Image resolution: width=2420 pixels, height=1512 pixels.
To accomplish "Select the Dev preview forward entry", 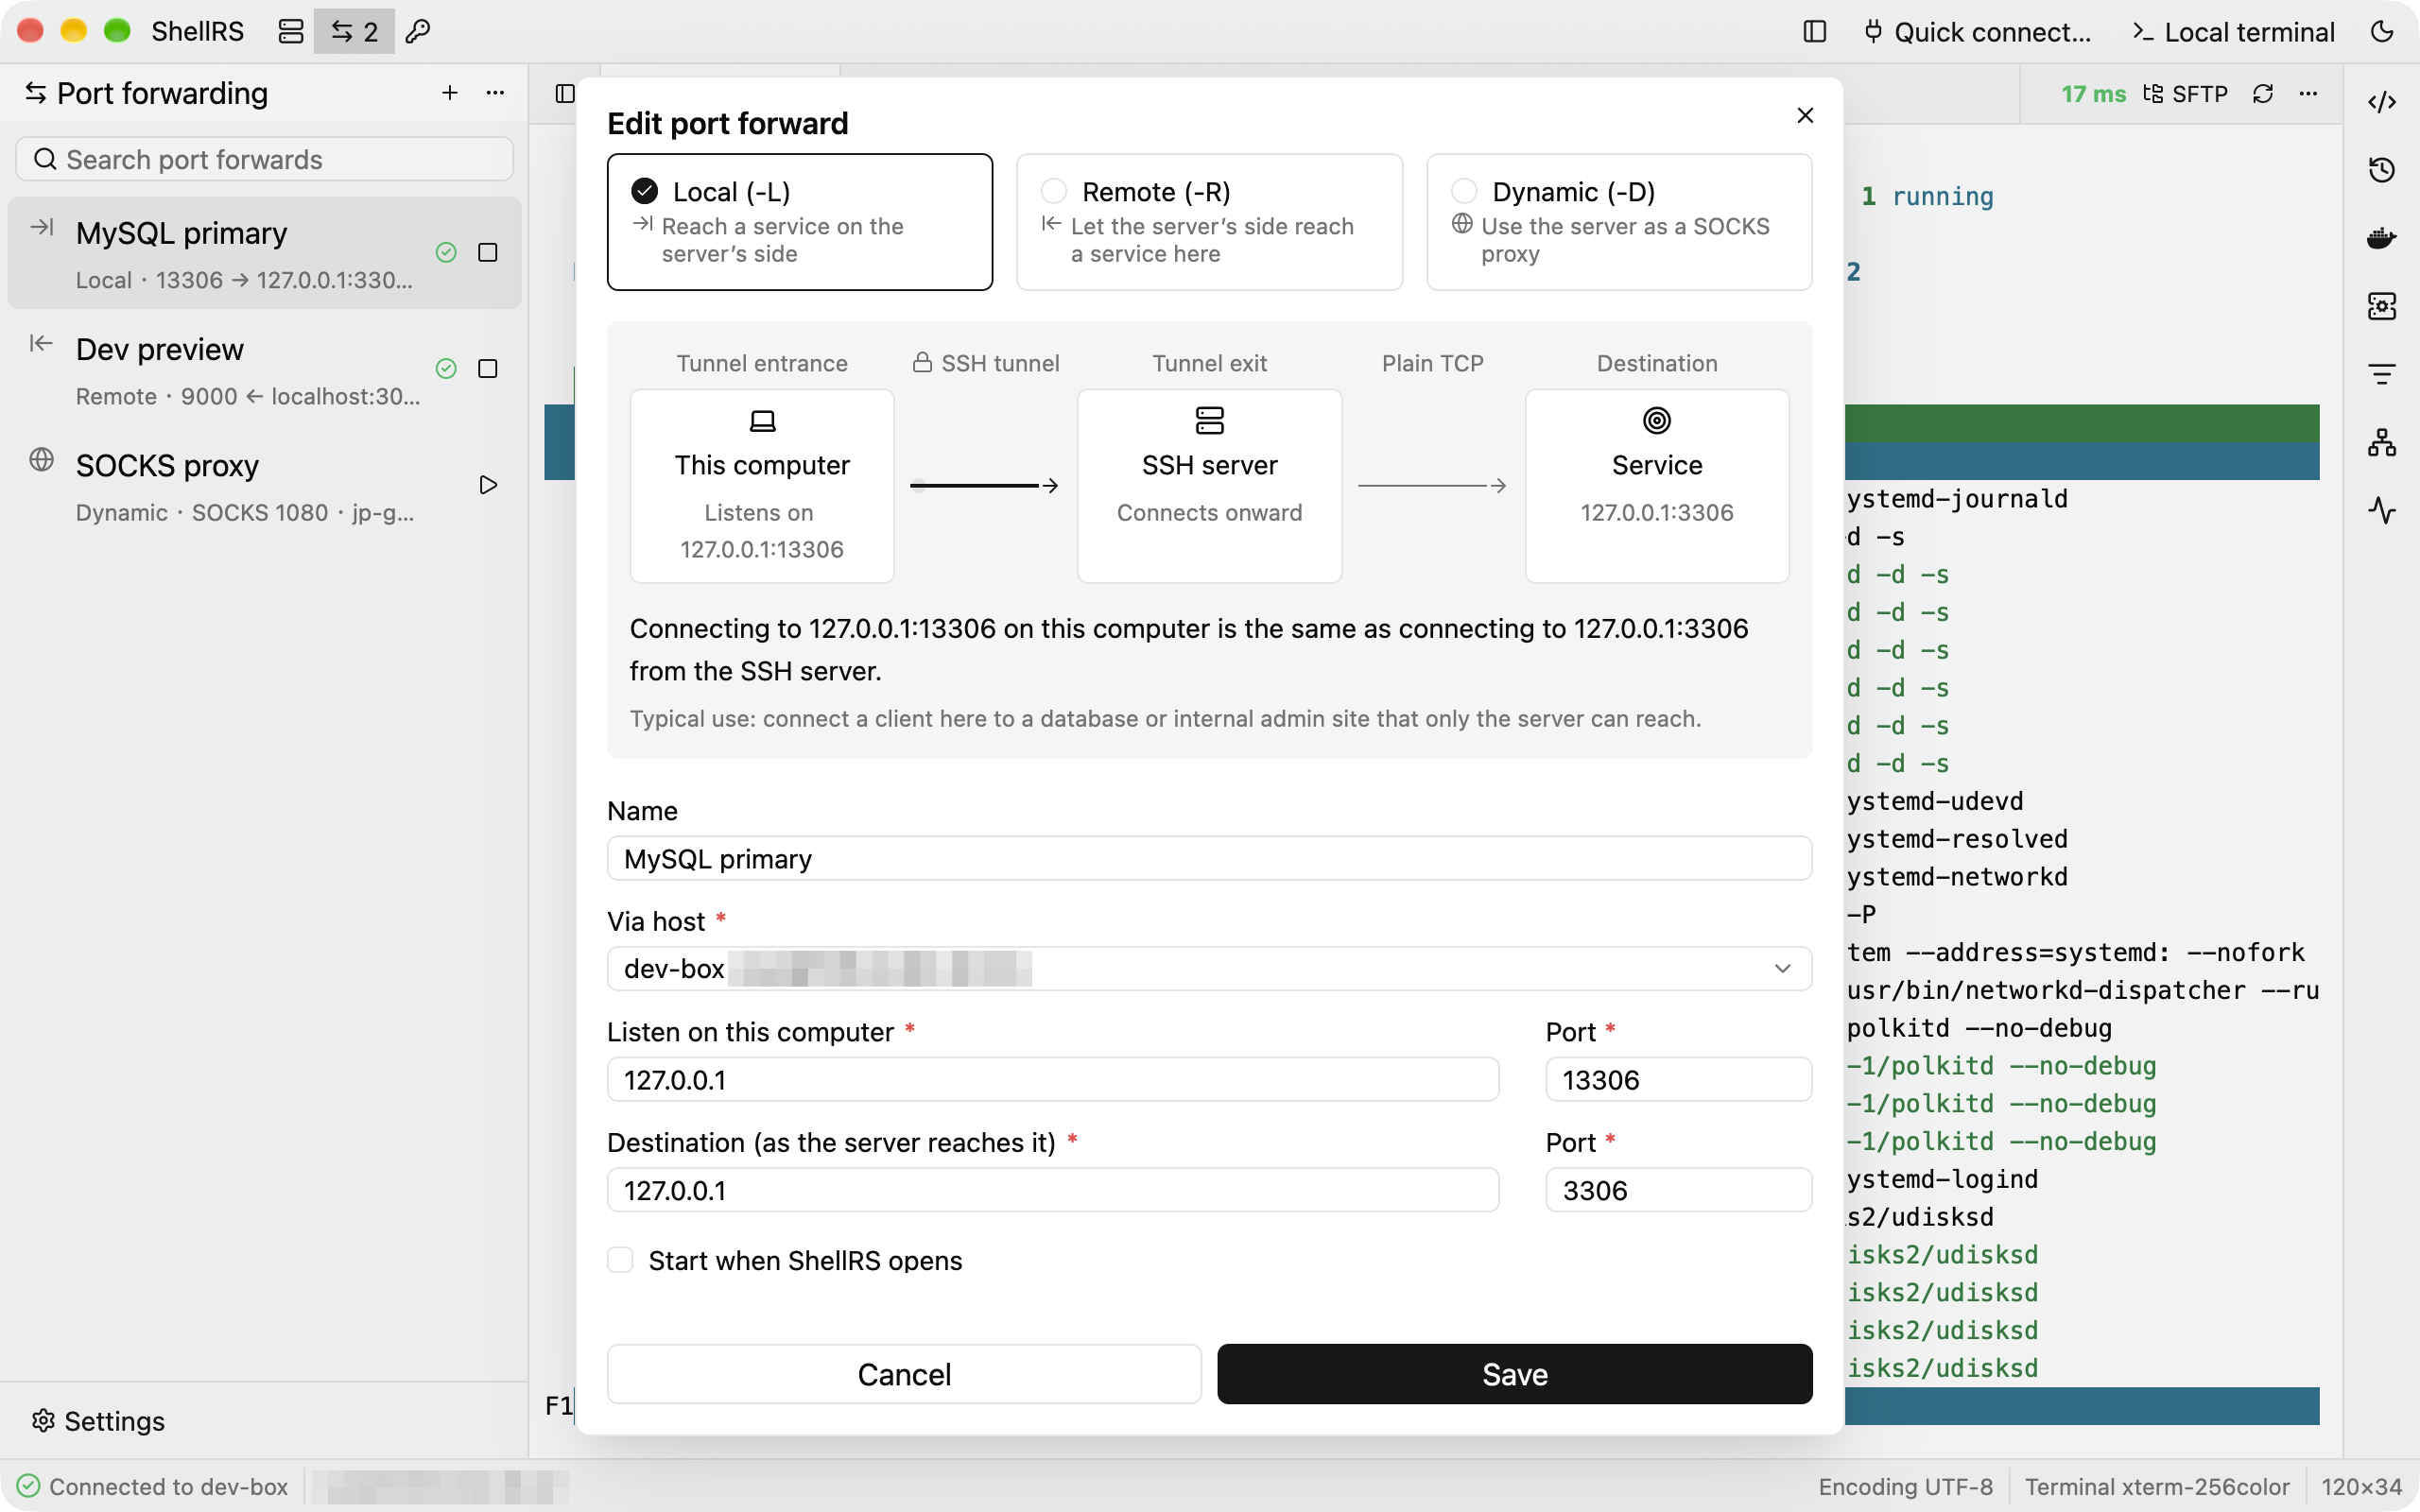I will tap(264, 369).
